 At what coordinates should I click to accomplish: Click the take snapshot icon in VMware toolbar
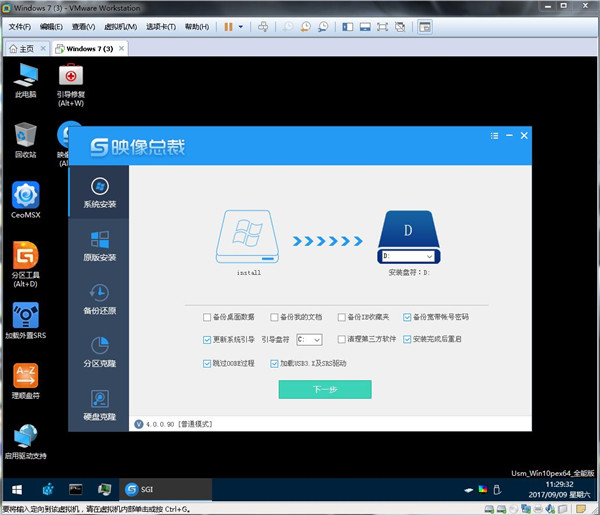[288, 27]
